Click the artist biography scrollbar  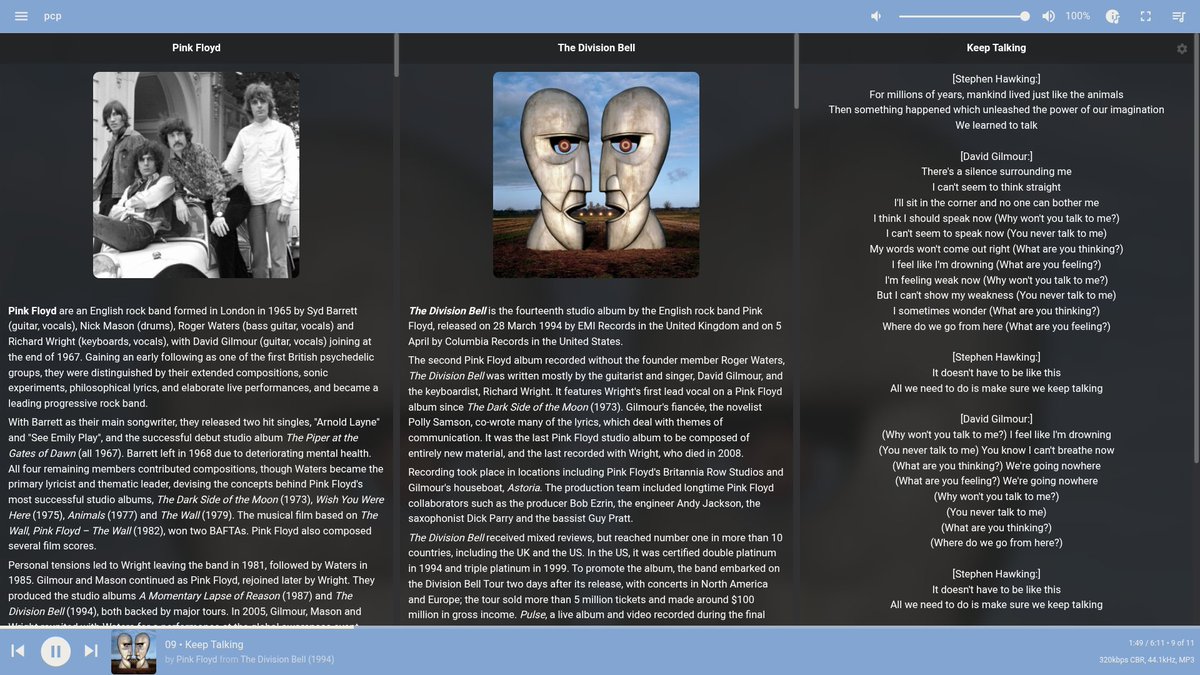[396, 55]
